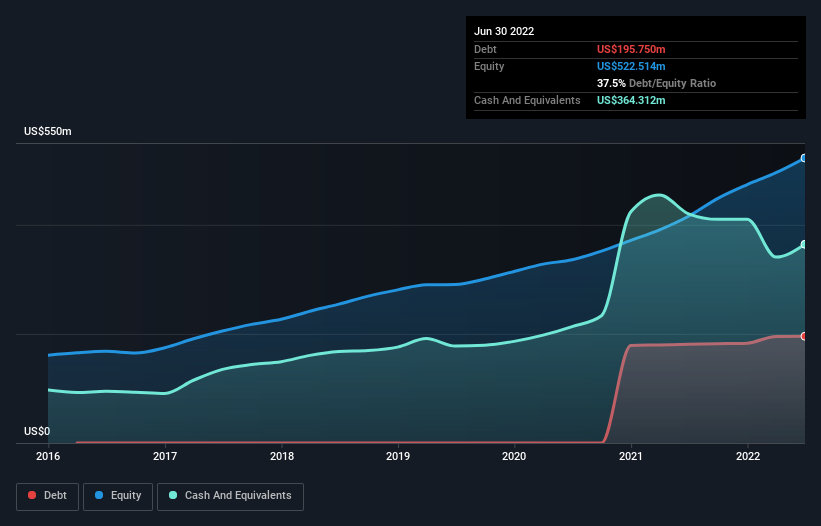
Task: Toggle the Debt legend button
Action: 47,496
